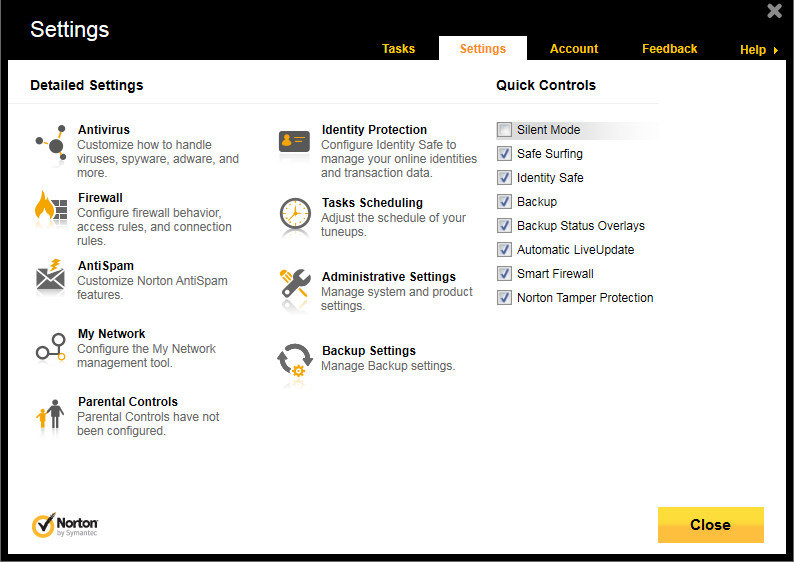The height and width of the screenshot is (562, 794).
Task: Click the yellow Close button
Action: (710, 525)
